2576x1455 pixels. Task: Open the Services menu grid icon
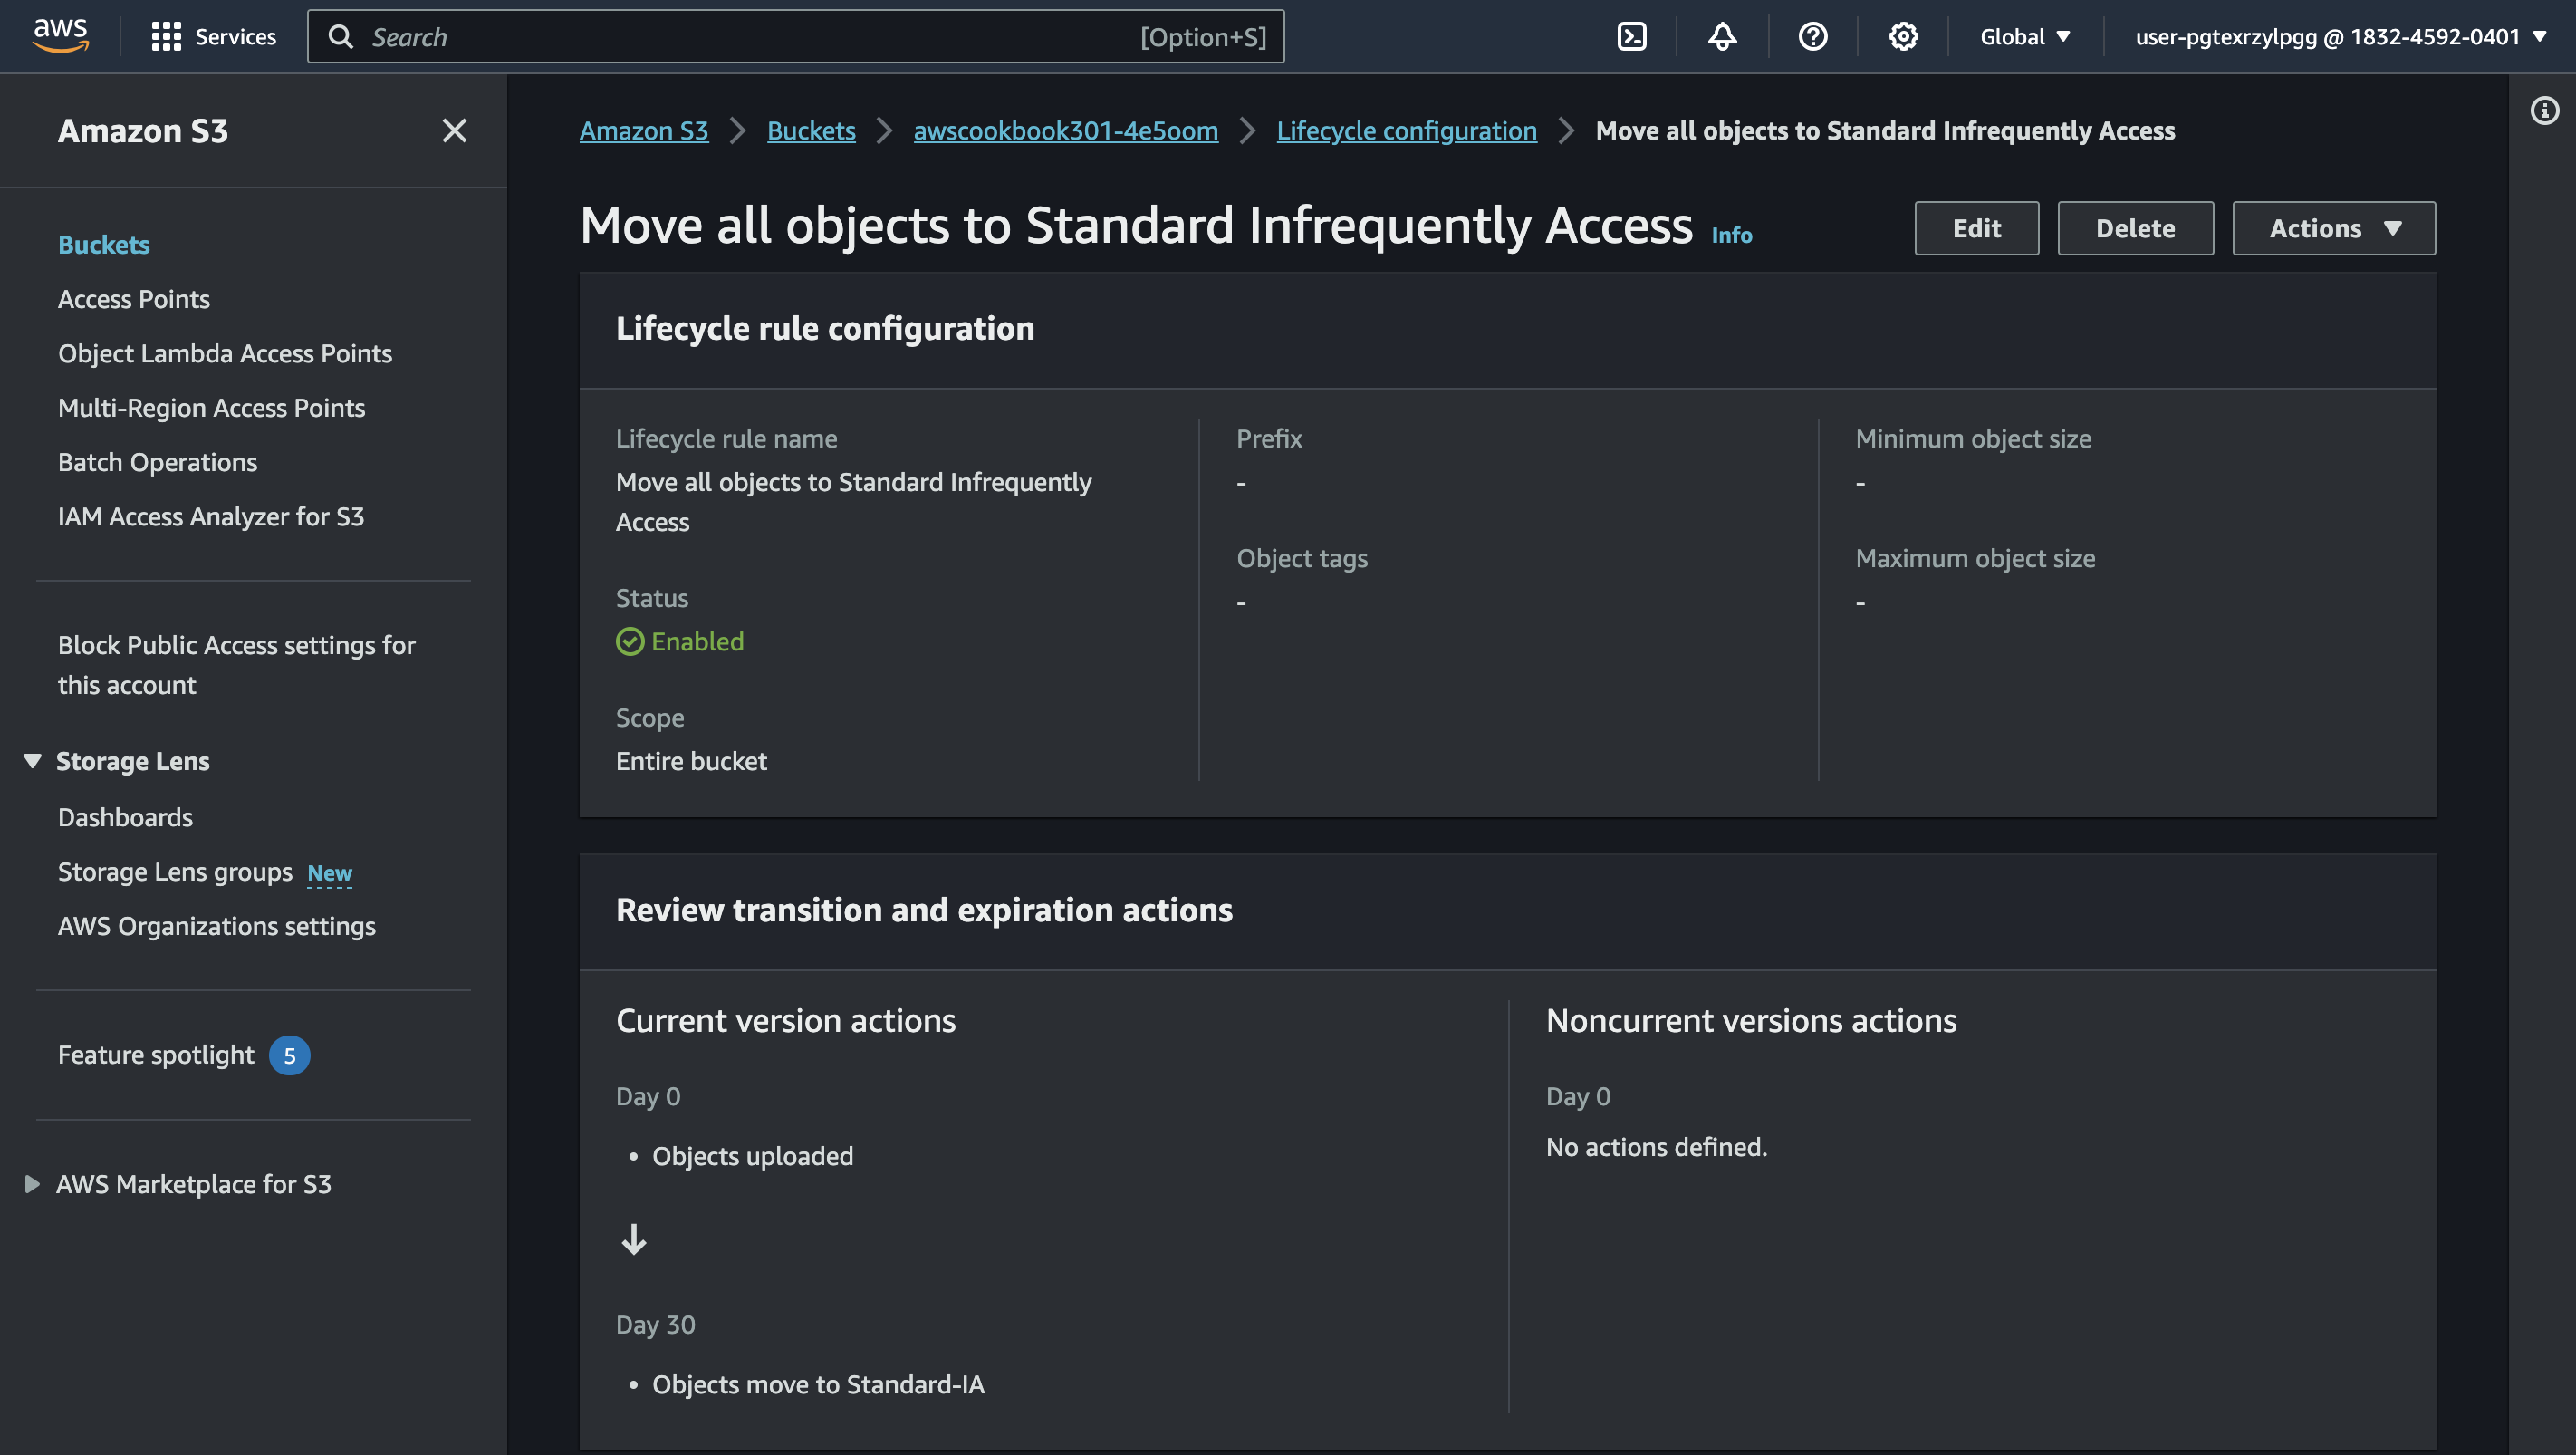pos(168,36)
